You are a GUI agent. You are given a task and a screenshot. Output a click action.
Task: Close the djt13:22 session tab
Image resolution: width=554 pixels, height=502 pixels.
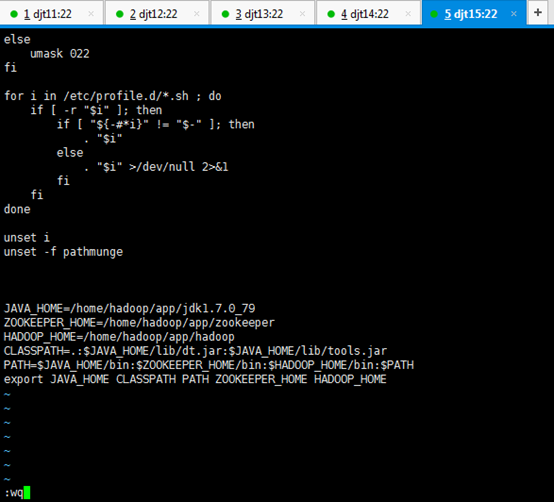point(302,14)
